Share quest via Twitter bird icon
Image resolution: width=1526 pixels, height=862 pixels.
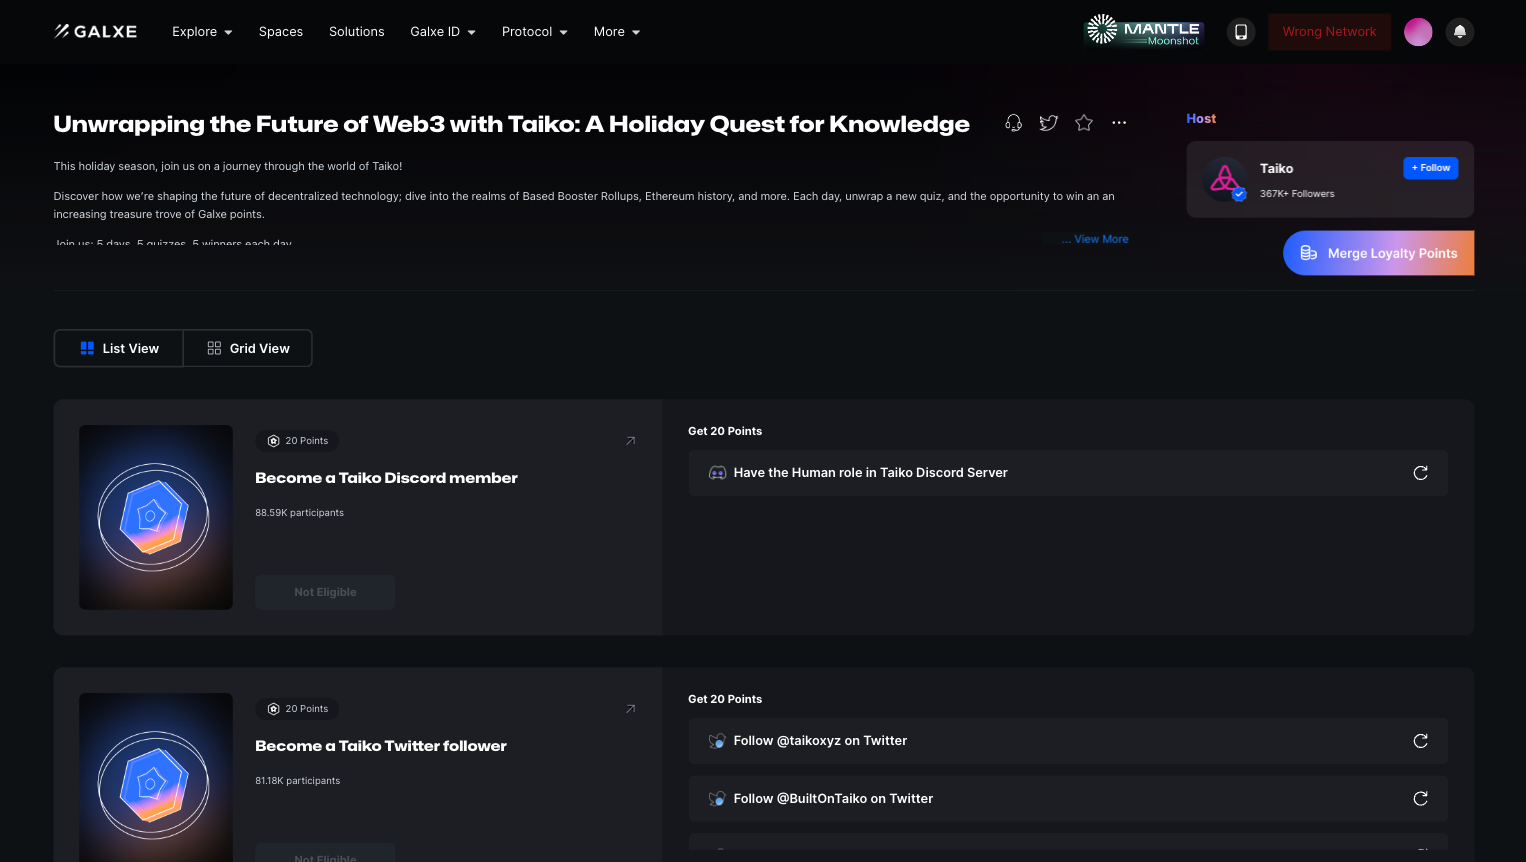pyautogui.click(x=1048, y=123)
